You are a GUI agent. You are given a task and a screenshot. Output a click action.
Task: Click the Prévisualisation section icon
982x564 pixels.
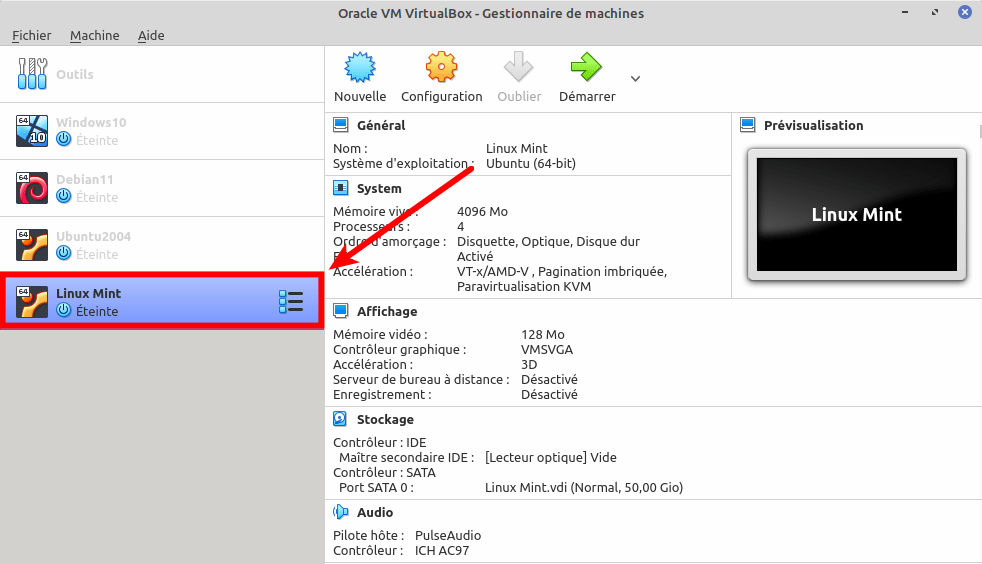click(x=748, y=125)
